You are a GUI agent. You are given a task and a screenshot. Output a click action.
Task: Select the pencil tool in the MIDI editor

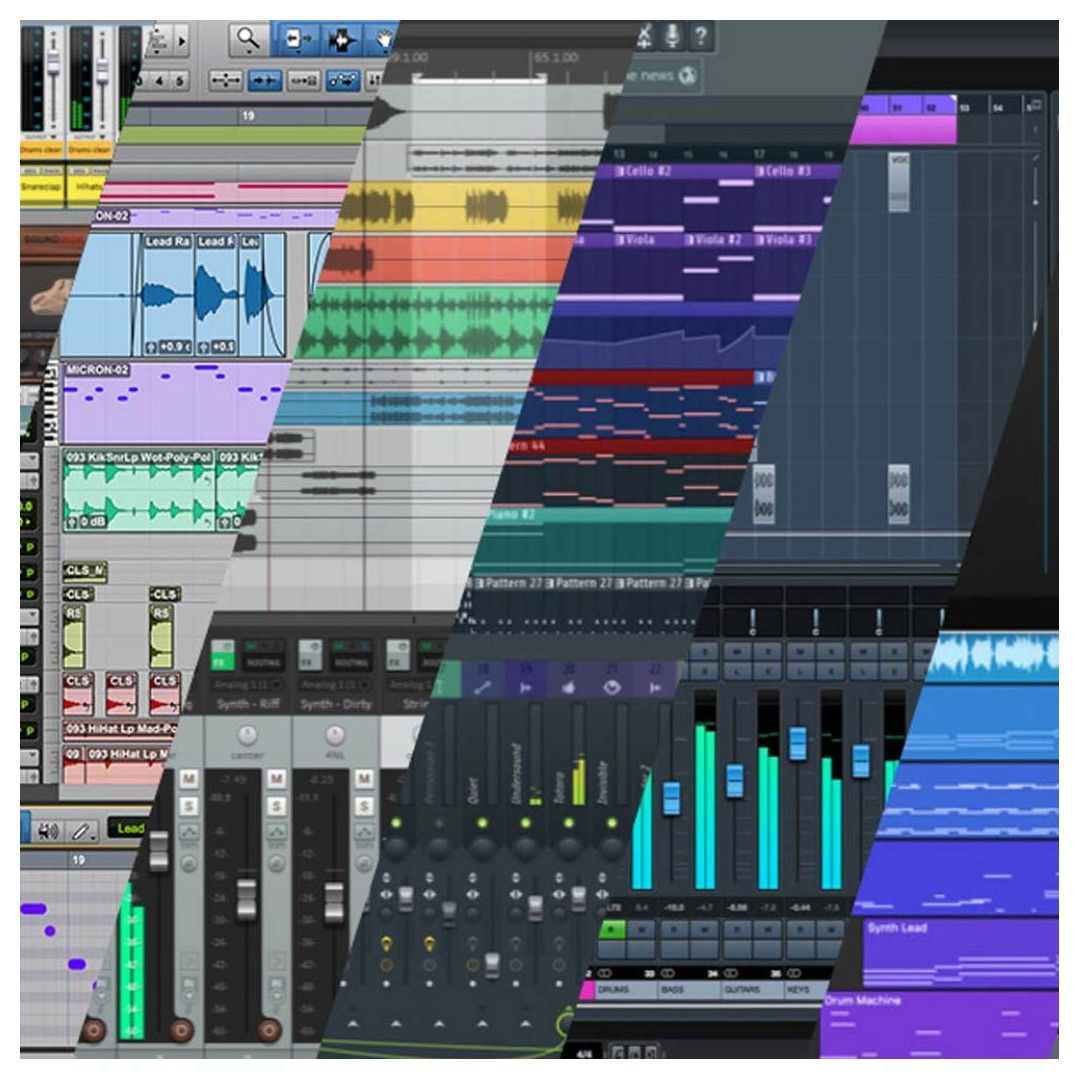pos(81,831)
